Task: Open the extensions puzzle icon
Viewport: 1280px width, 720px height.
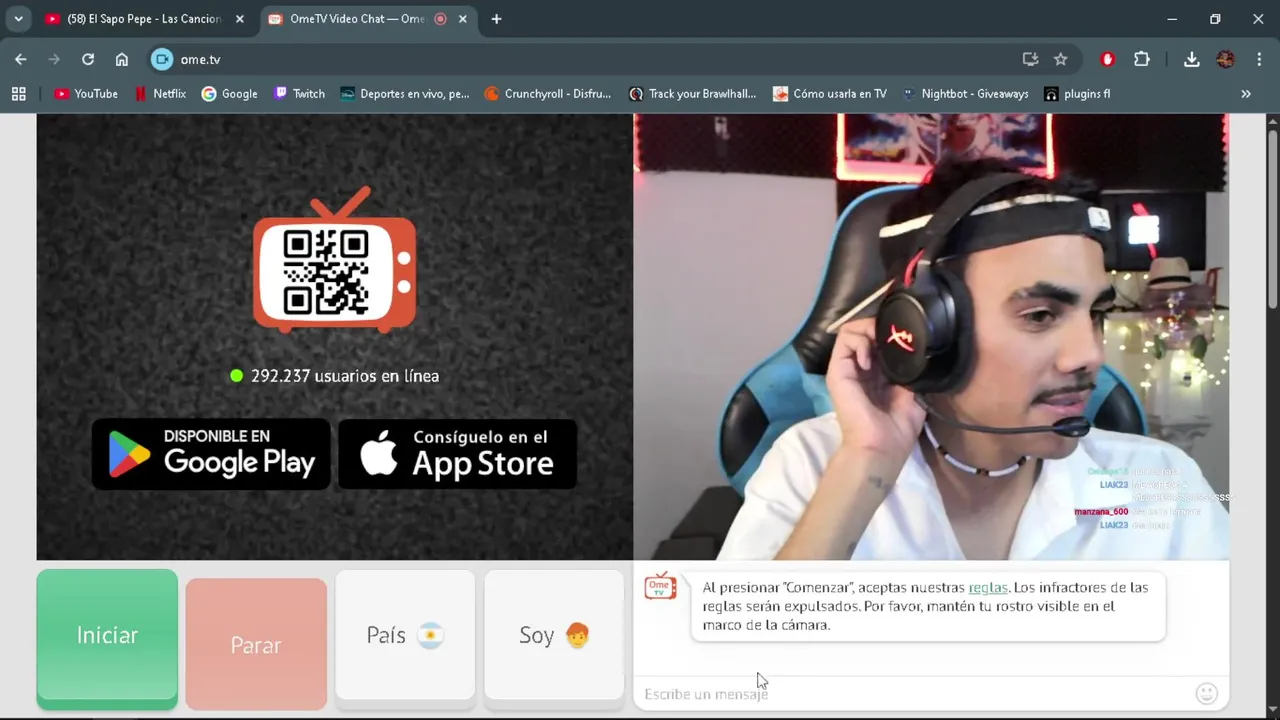Action: tap(1142, 59)
